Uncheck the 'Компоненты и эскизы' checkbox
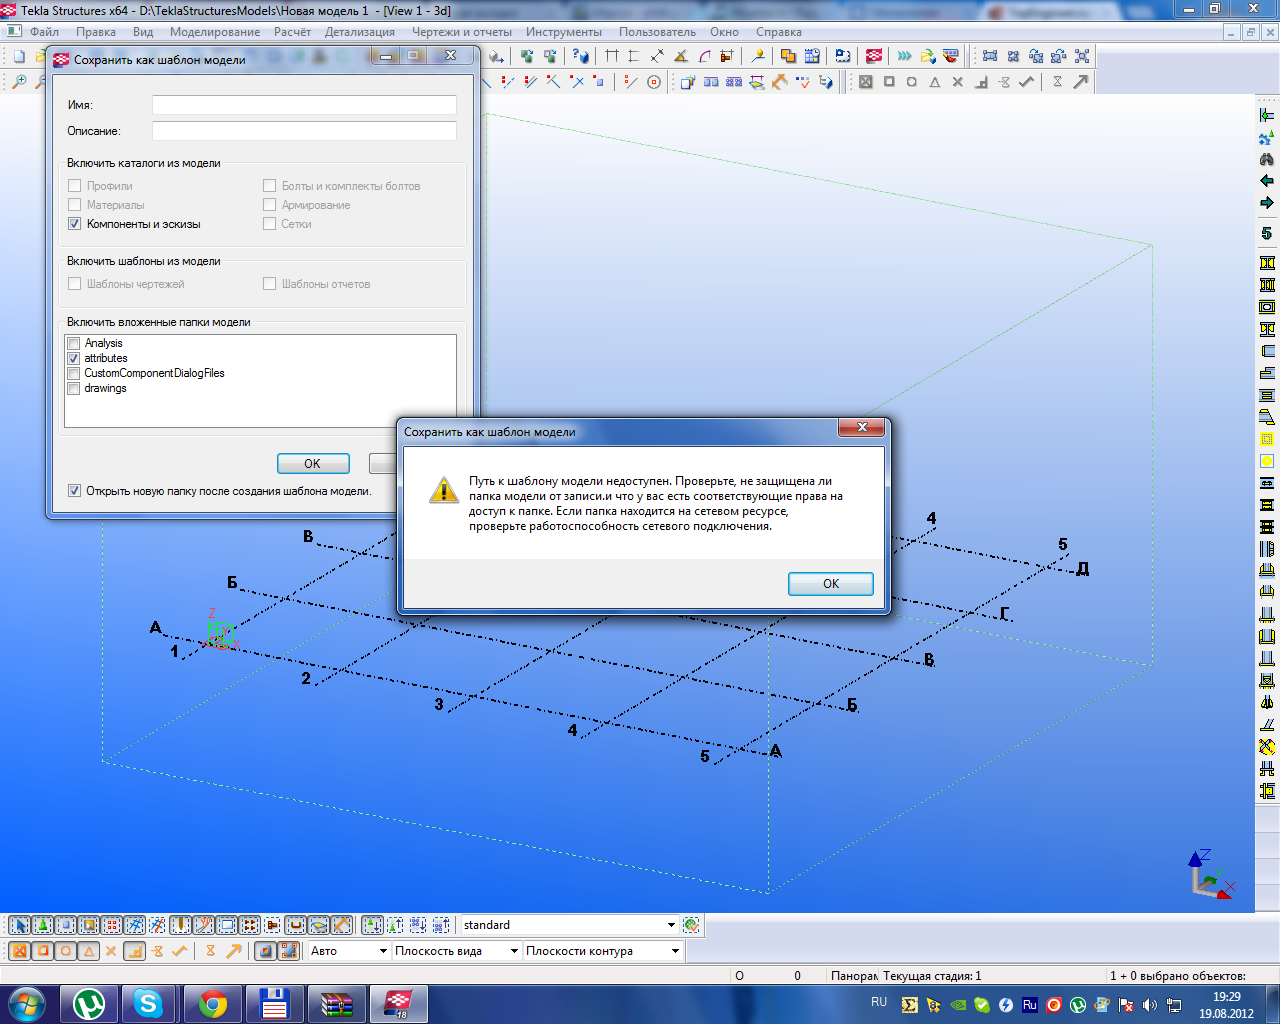 [74, 224]
